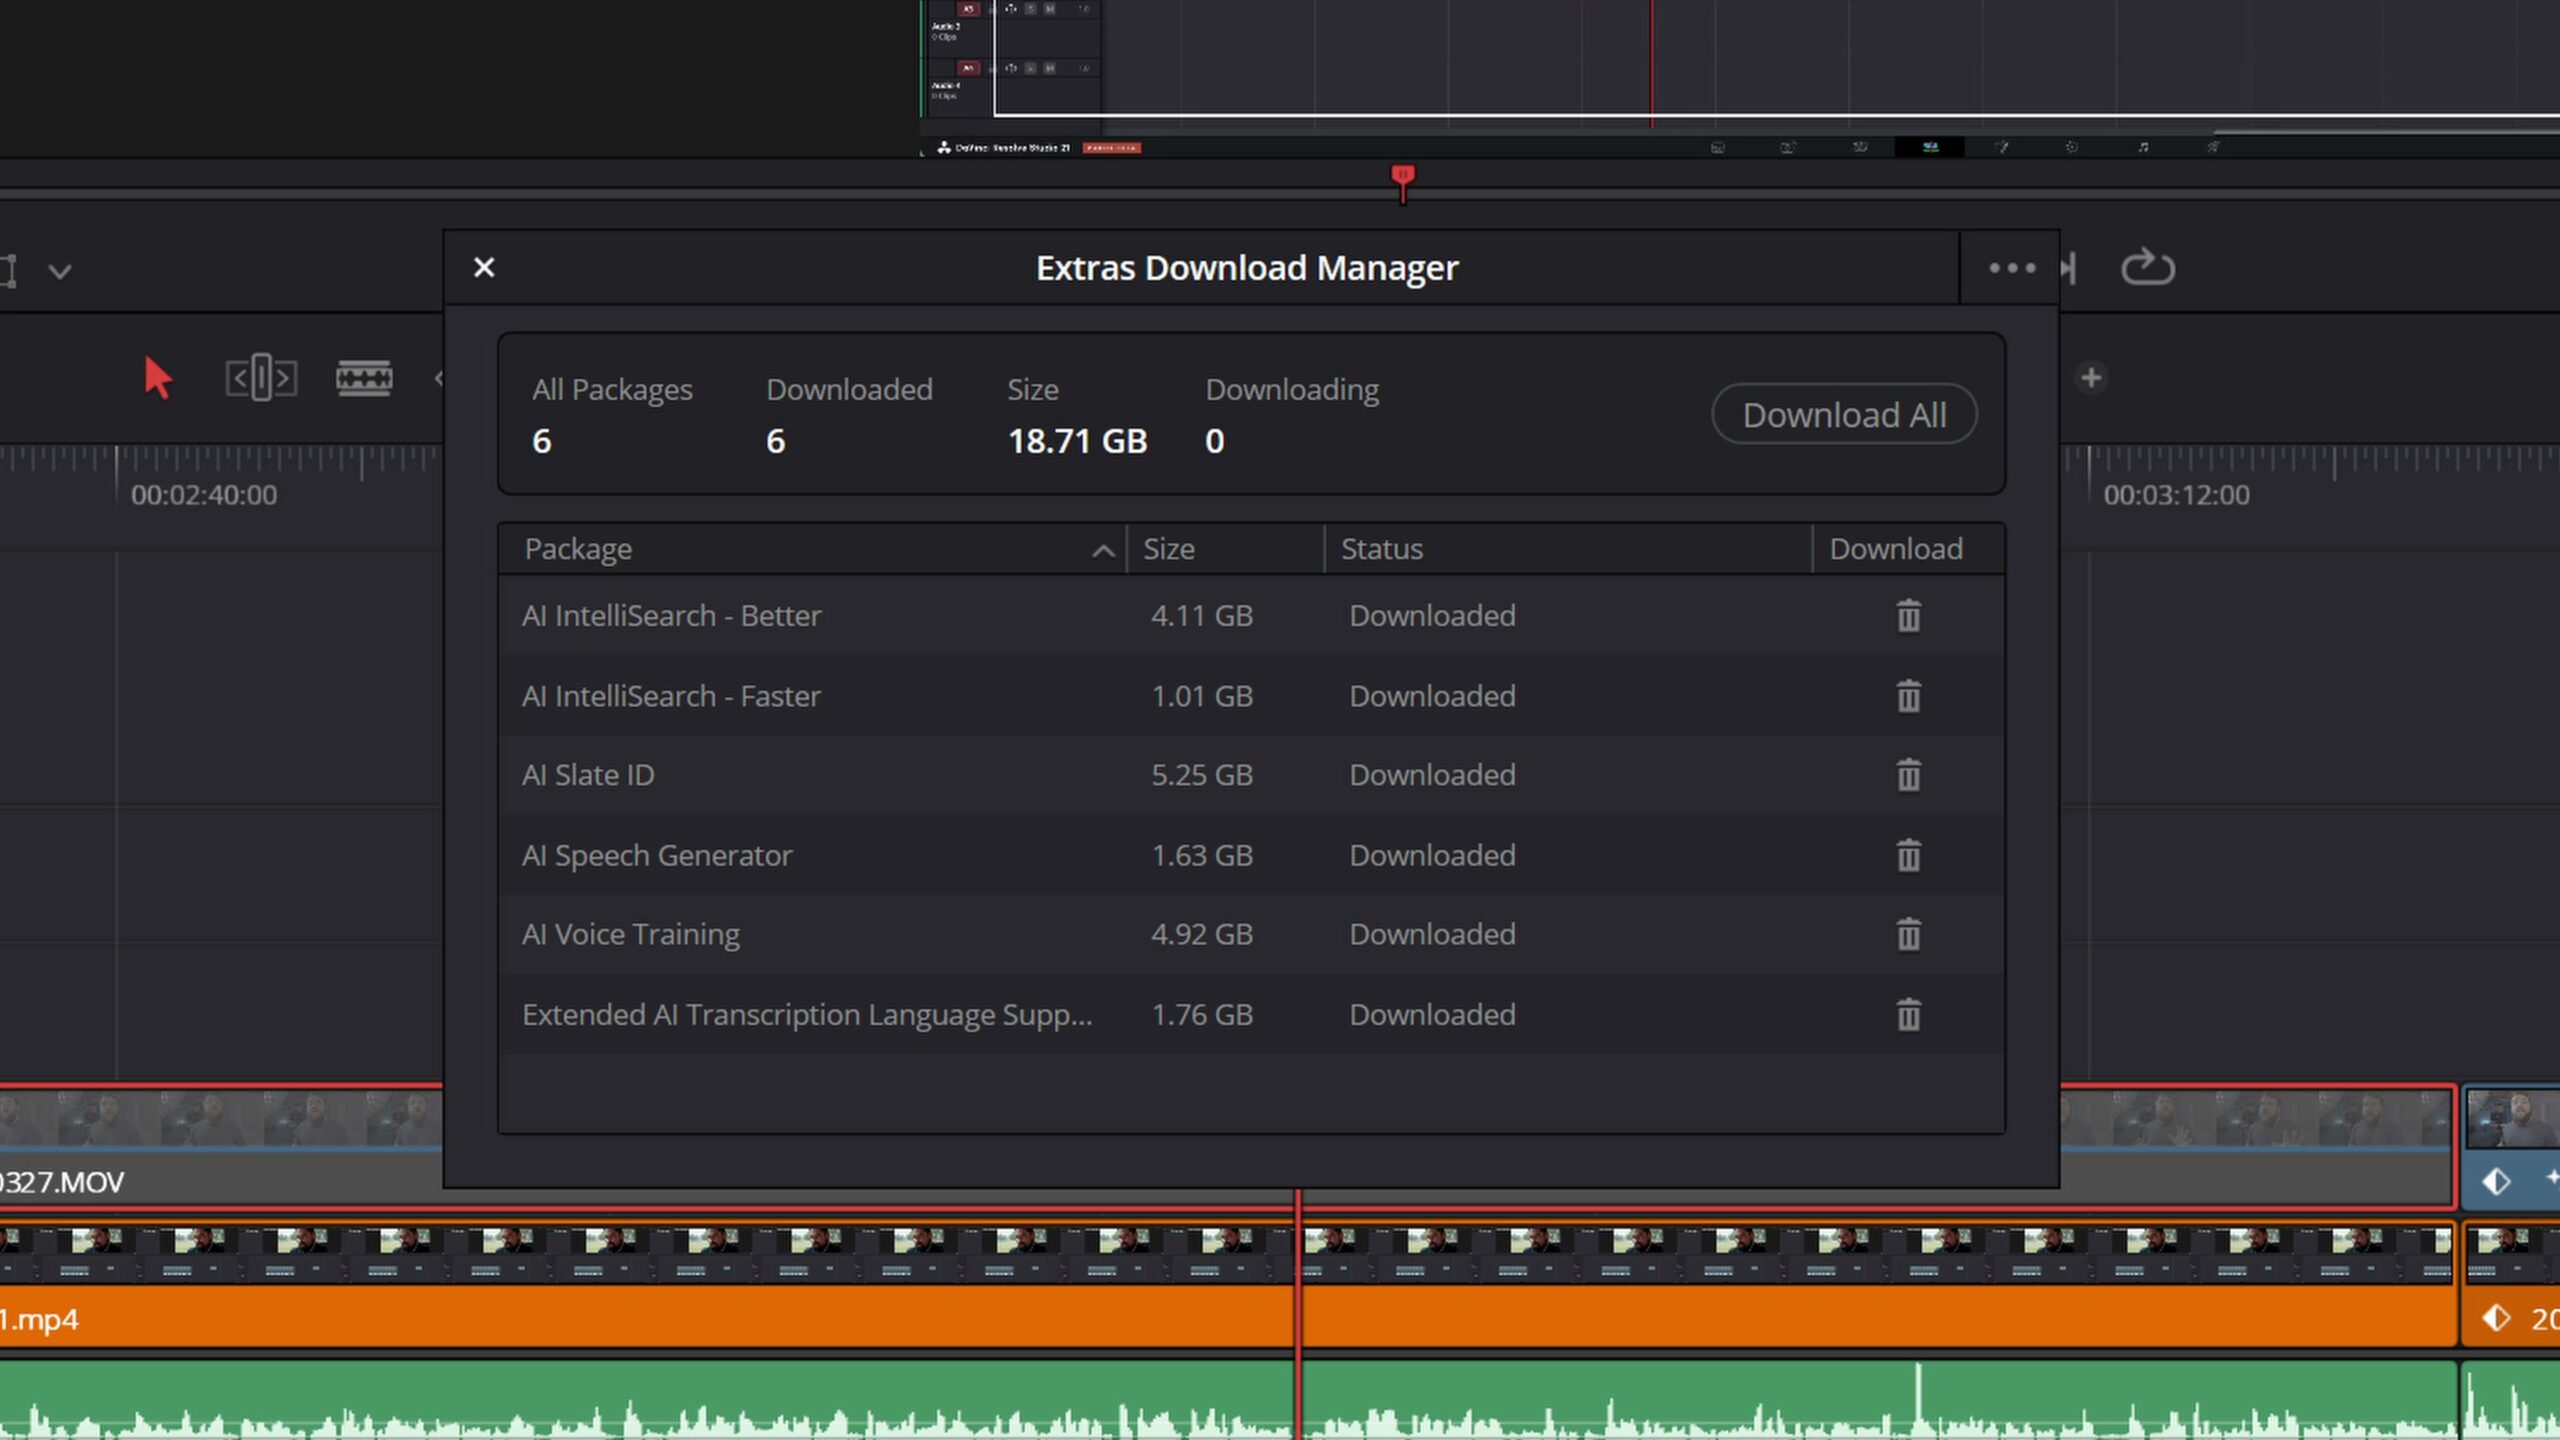The width and height of the screenshot is (2560, 1440).
Task: Click the Downloaded status of AI Slate ID
Action: (x=1432, y=775)
